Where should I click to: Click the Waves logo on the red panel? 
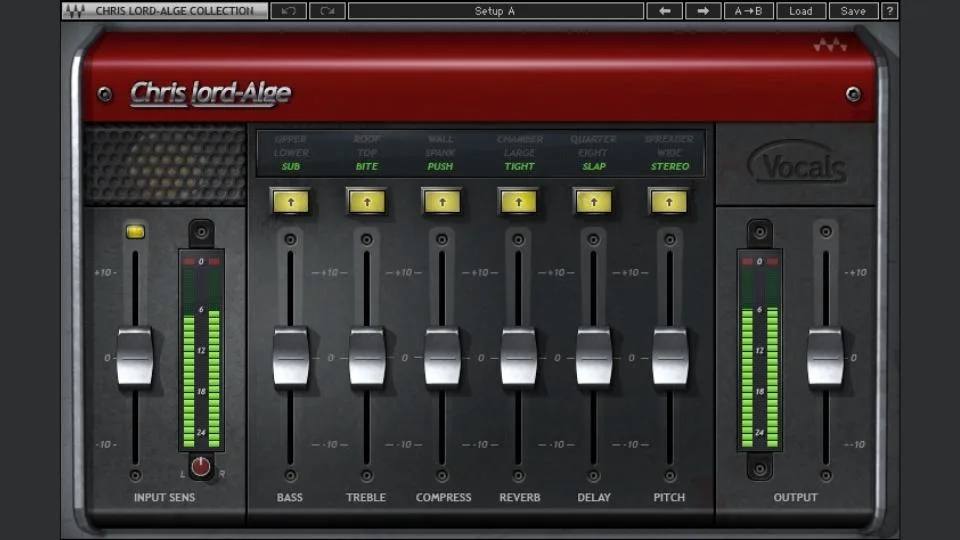(x=830, y=45)
